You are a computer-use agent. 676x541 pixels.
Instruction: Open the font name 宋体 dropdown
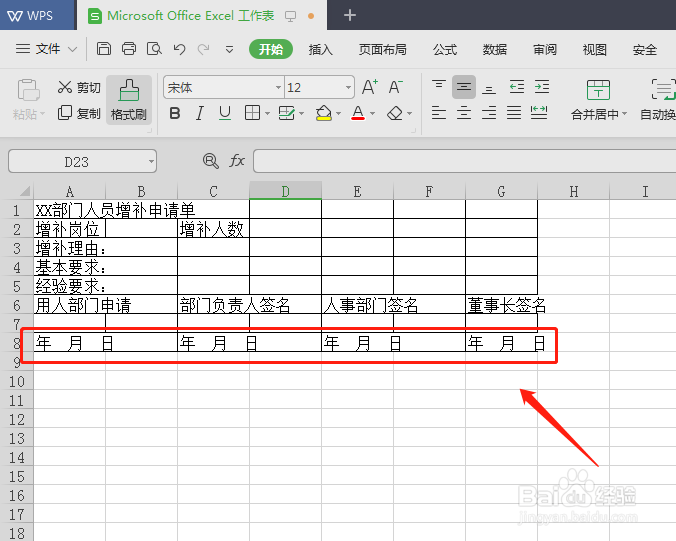tap(279, 88)
